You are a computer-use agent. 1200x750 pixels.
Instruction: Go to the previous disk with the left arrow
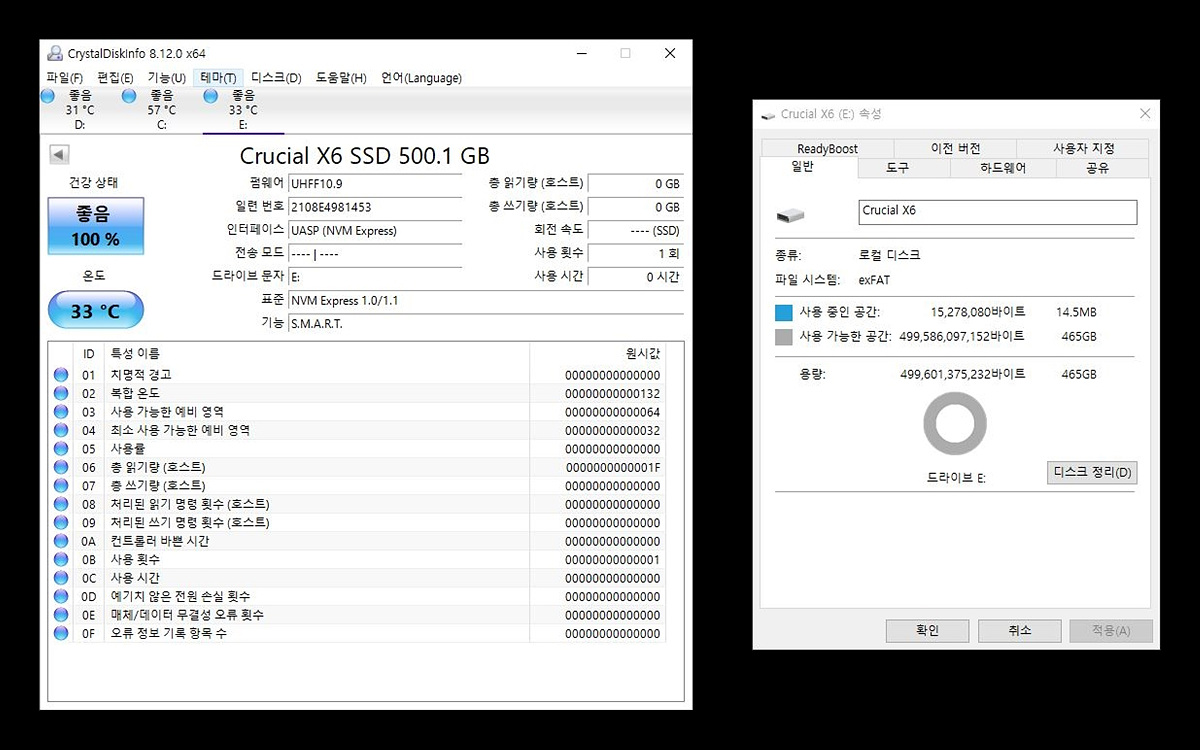[59, 154]
